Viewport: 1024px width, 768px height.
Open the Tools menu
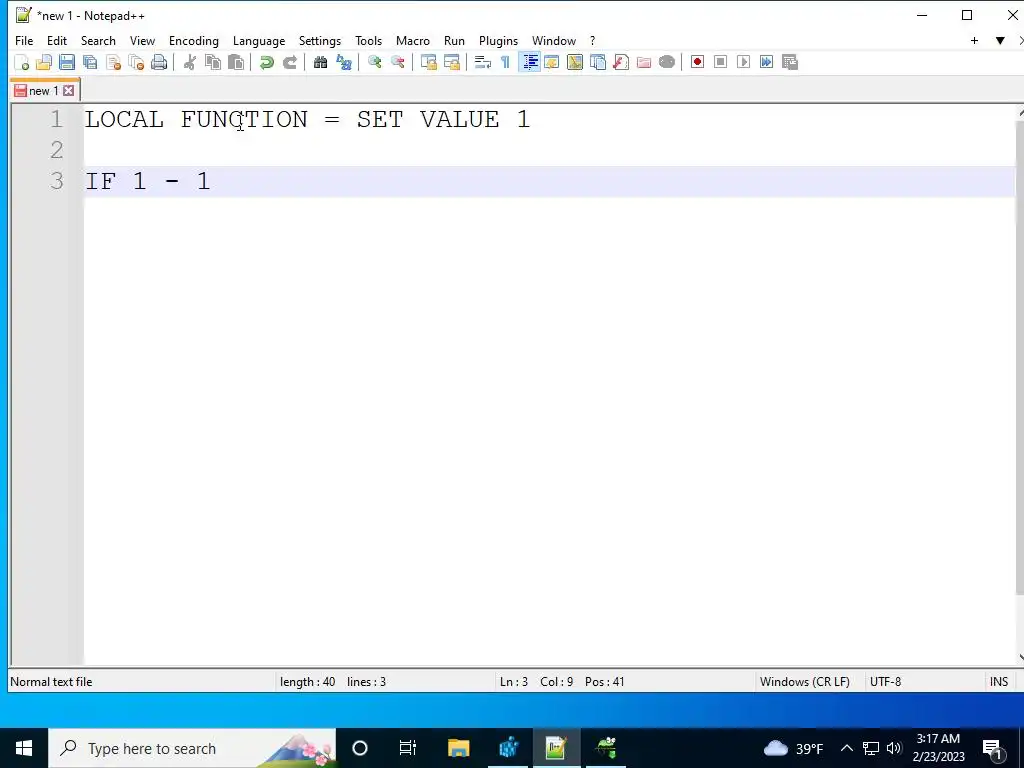(x=368, y=40)
